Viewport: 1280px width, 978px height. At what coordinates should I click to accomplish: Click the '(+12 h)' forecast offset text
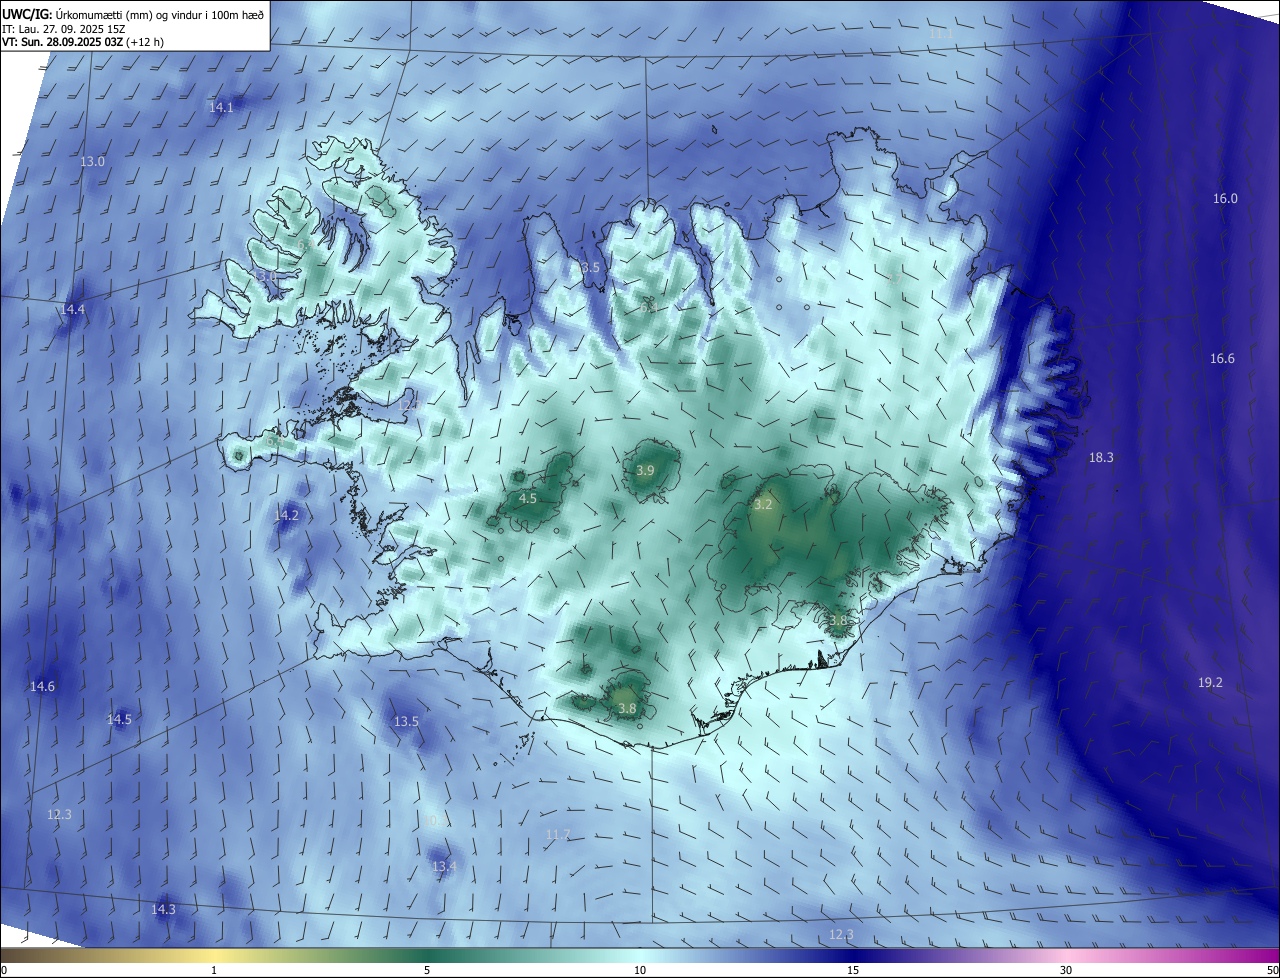[x=147, y=42]
